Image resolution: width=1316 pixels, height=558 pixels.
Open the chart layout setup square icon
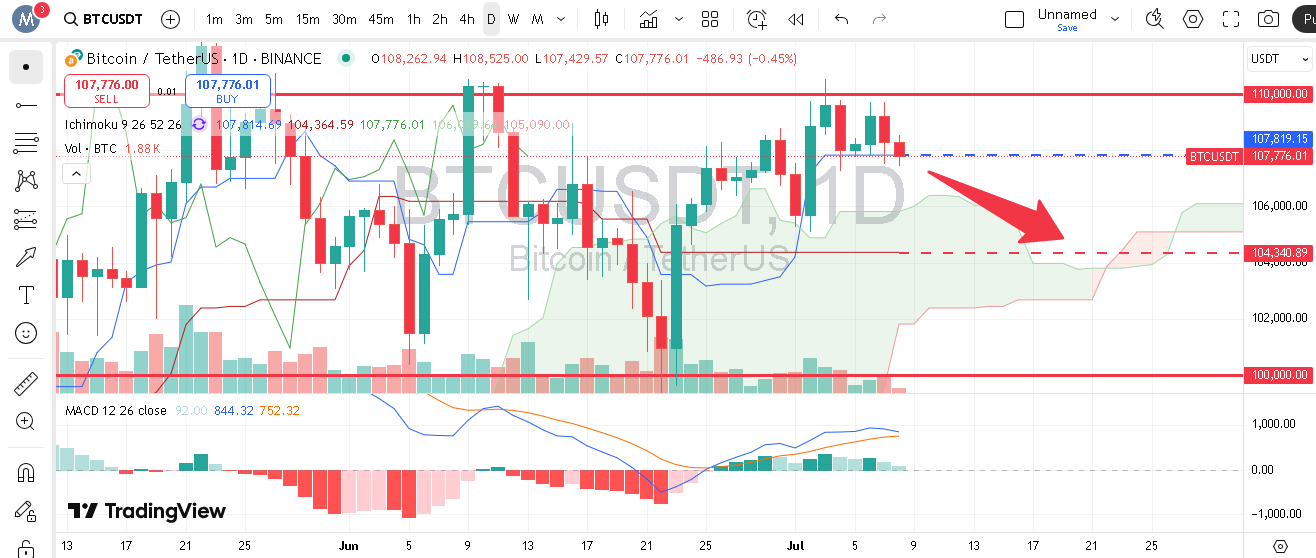point(1015,19)
